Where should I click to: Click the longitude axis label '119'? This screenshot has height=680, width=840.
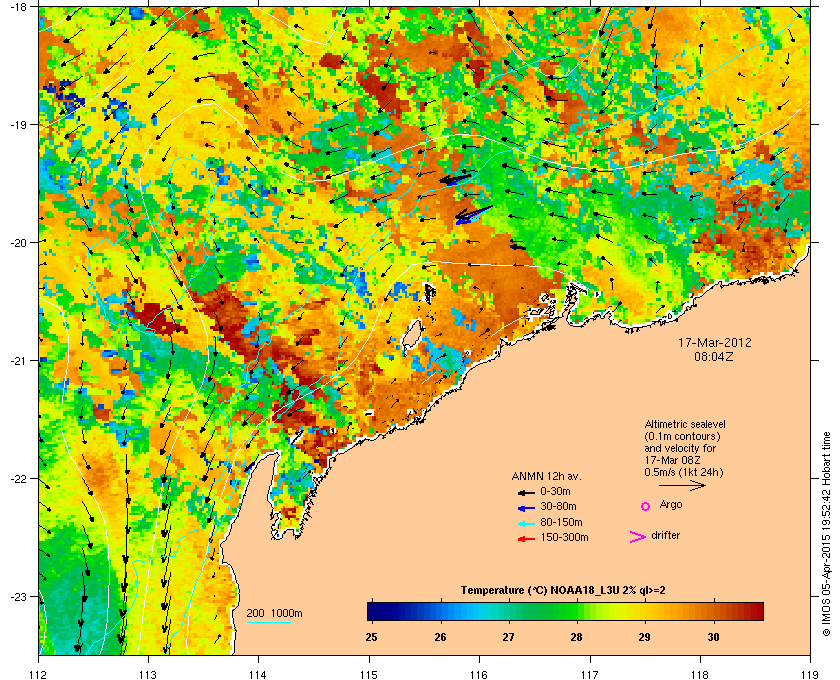pyautogui.click(x=810, y=674)
